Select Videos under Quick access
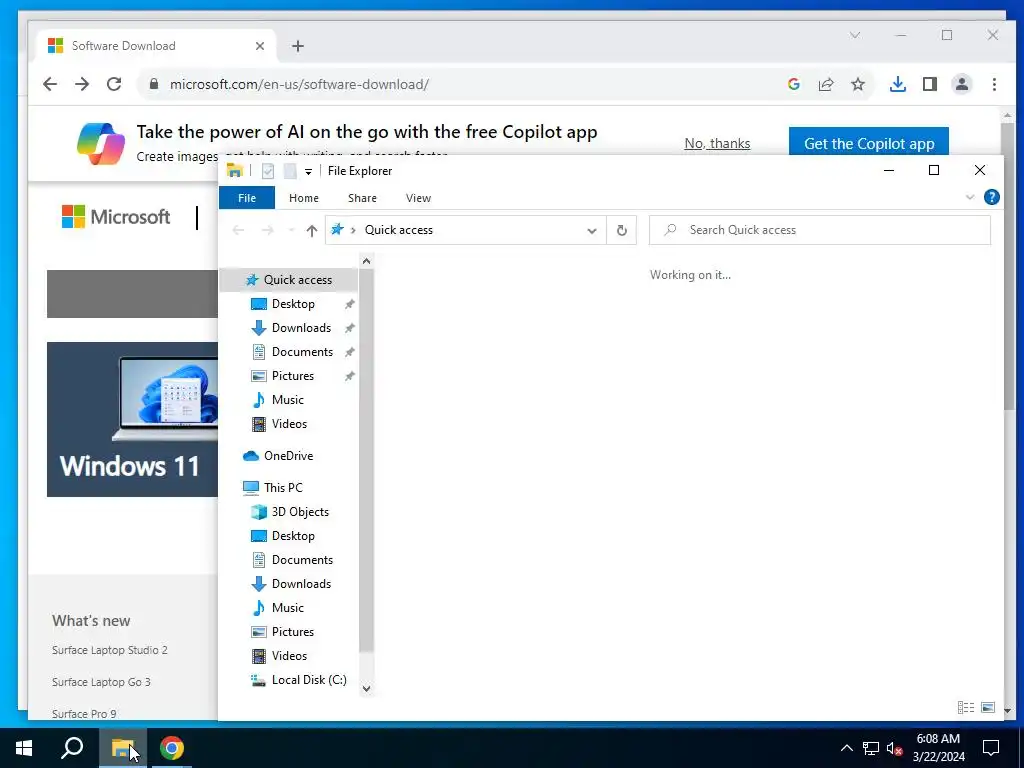Screen dimensions: 1024x768 point(289,424)
